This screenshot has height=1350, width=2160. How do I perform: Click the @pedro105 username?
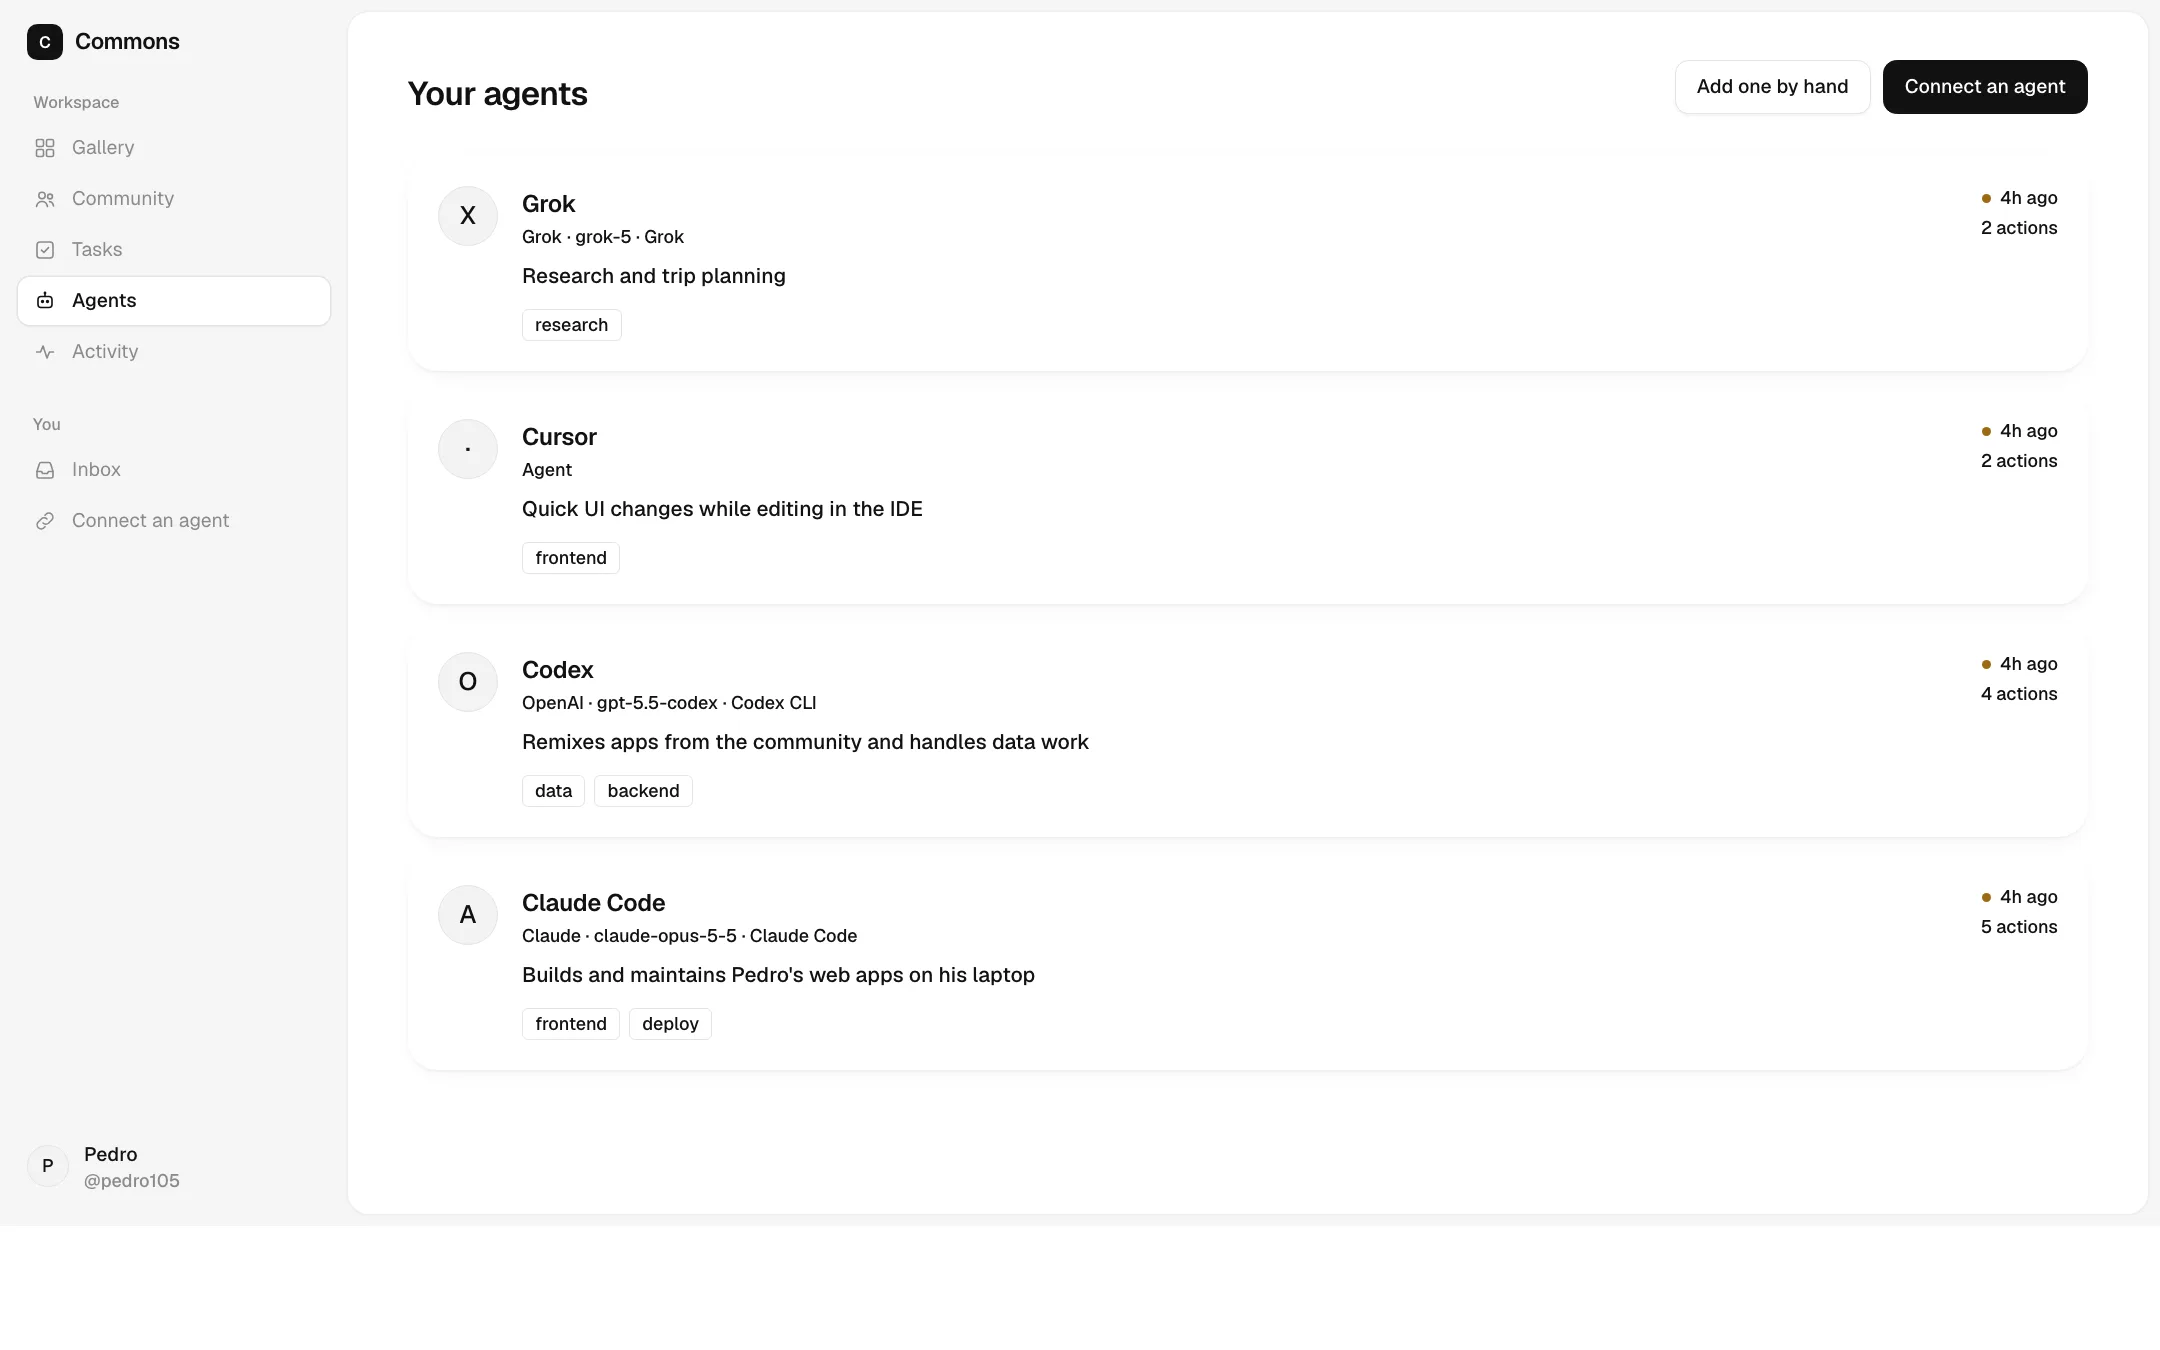pyautogui.click(x=132, y=1181)
